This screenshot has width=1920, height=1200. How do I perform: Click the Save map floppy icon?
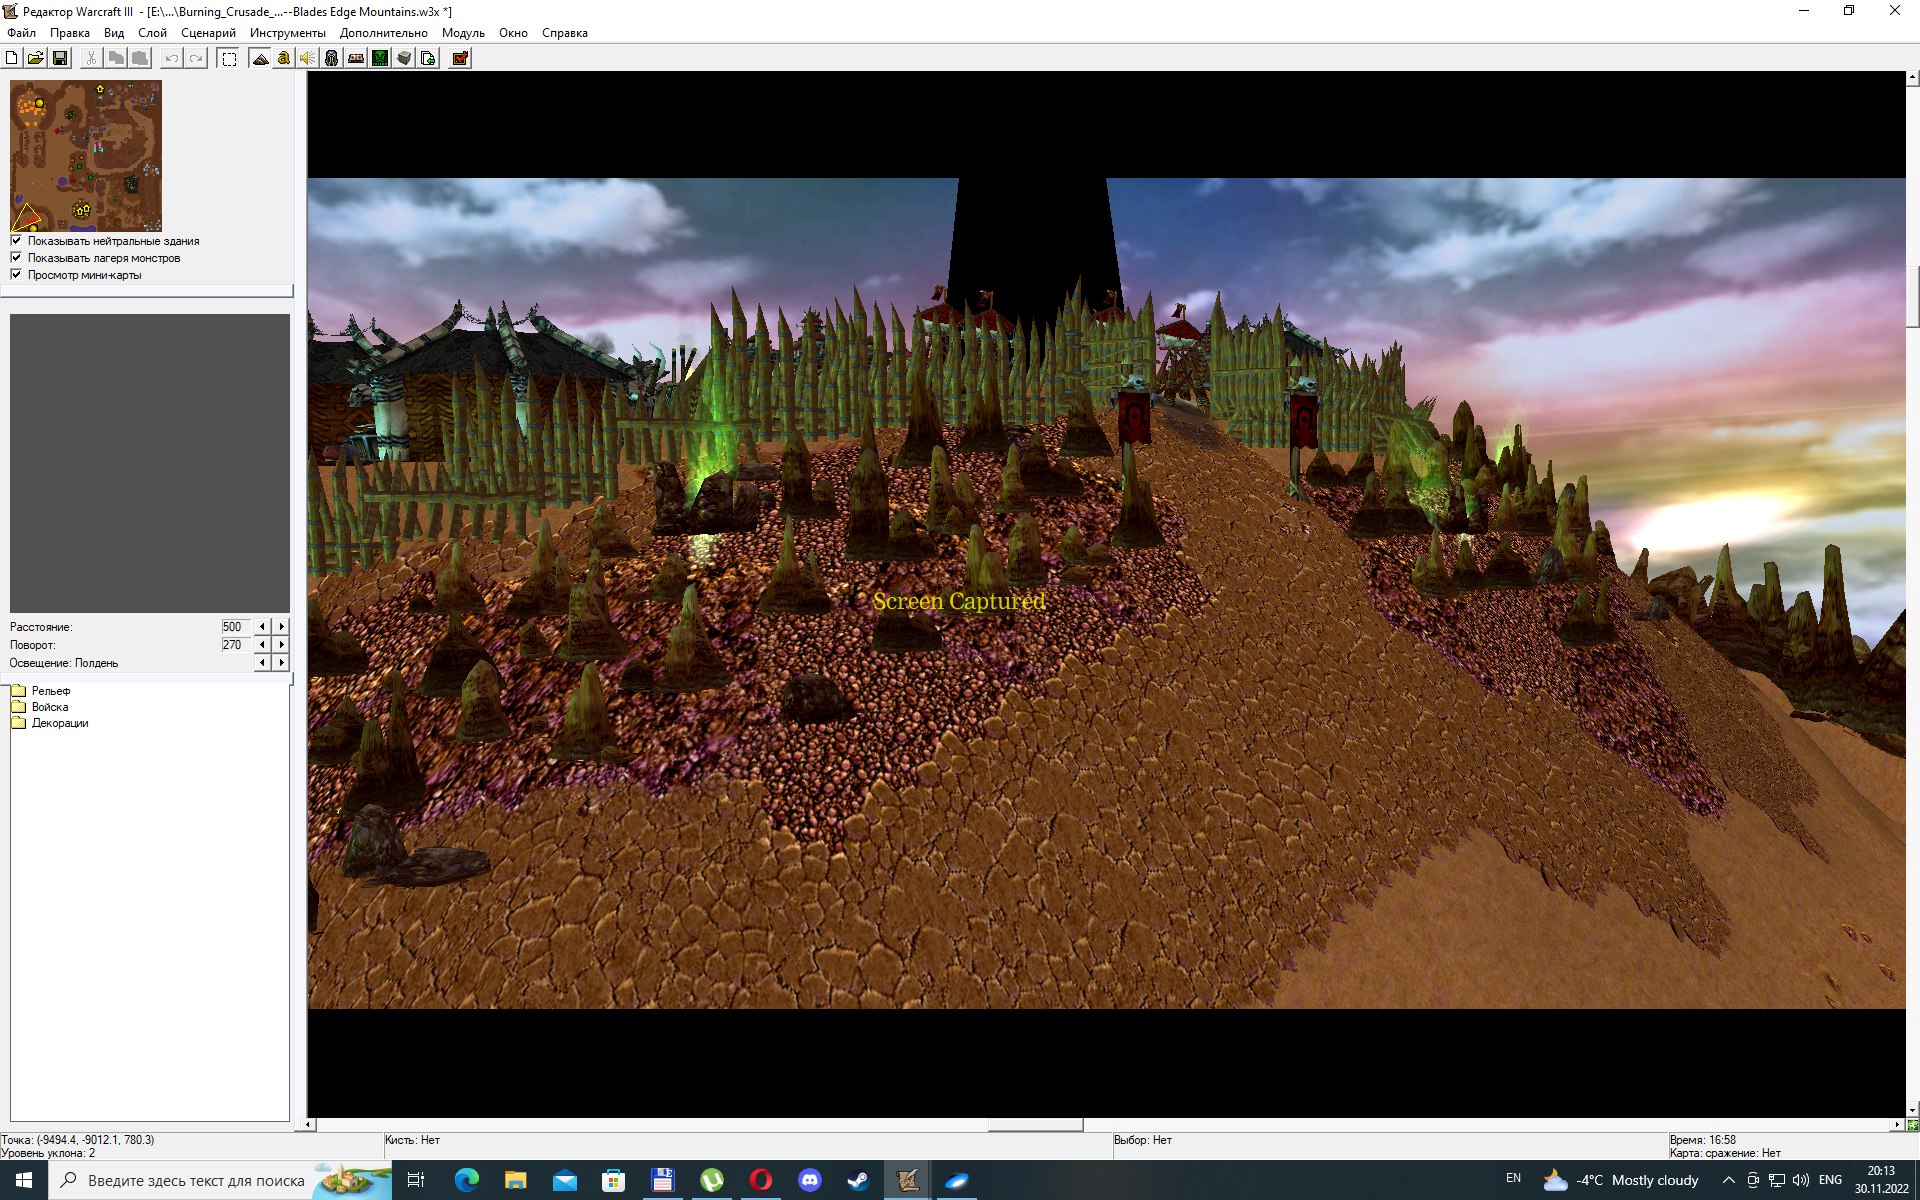60,58
